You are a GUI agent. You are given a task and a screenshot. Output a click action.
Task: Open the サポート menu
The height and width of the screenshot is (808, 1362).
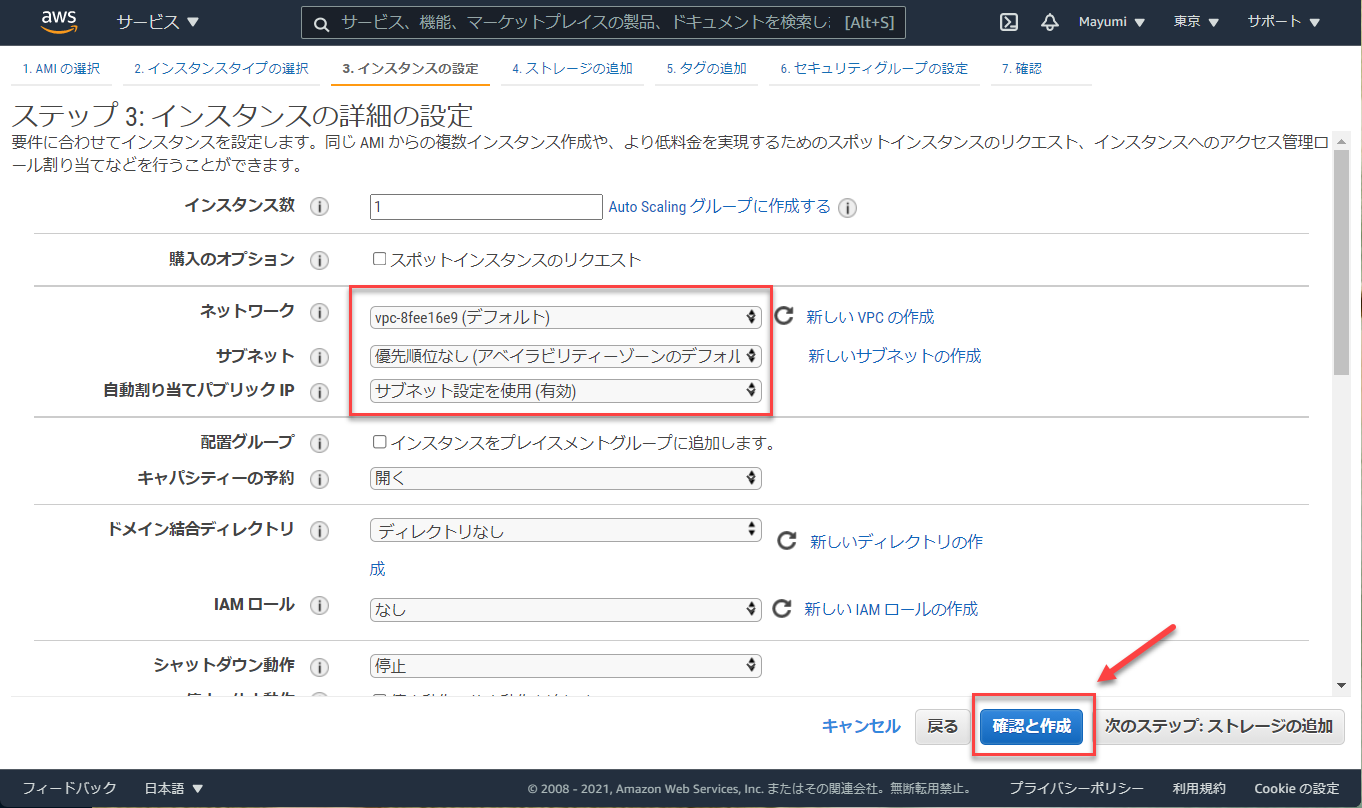1283,22
